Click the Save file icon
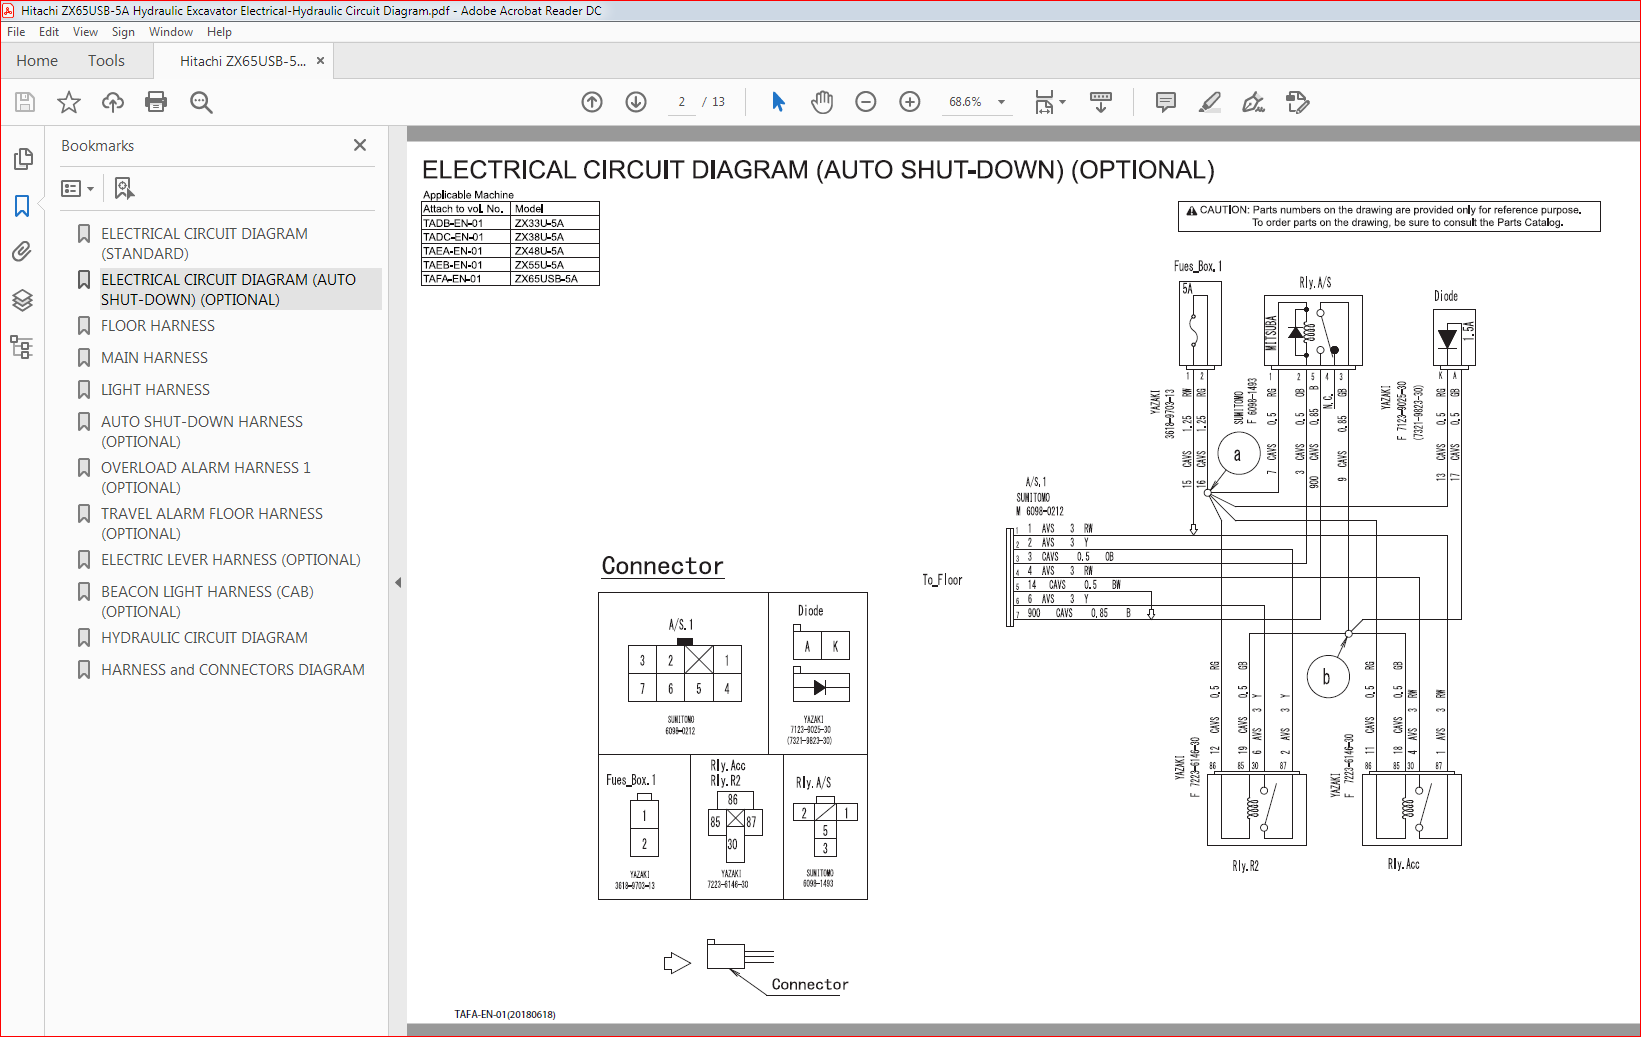1641x1037 pixels. pyautogui.click(x=25, y=102)
